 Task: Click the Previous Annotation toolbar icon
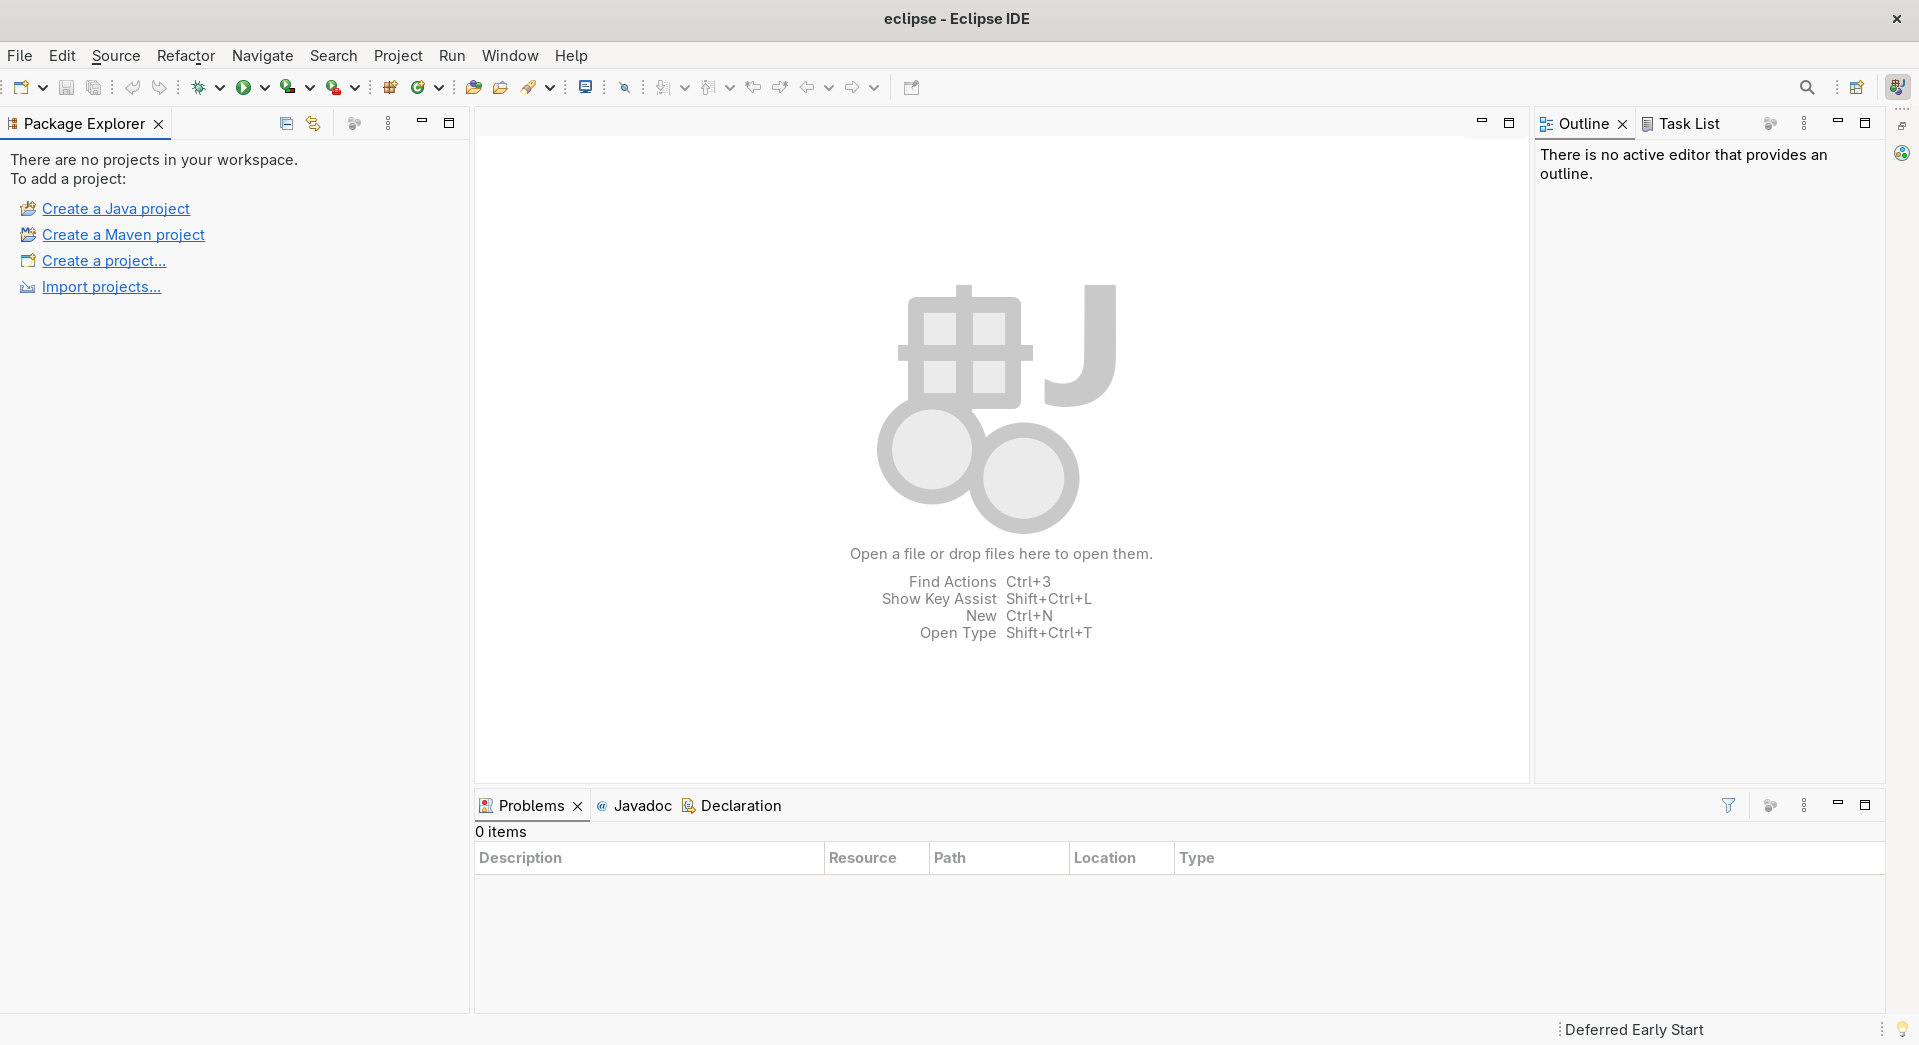coord(708,88)
